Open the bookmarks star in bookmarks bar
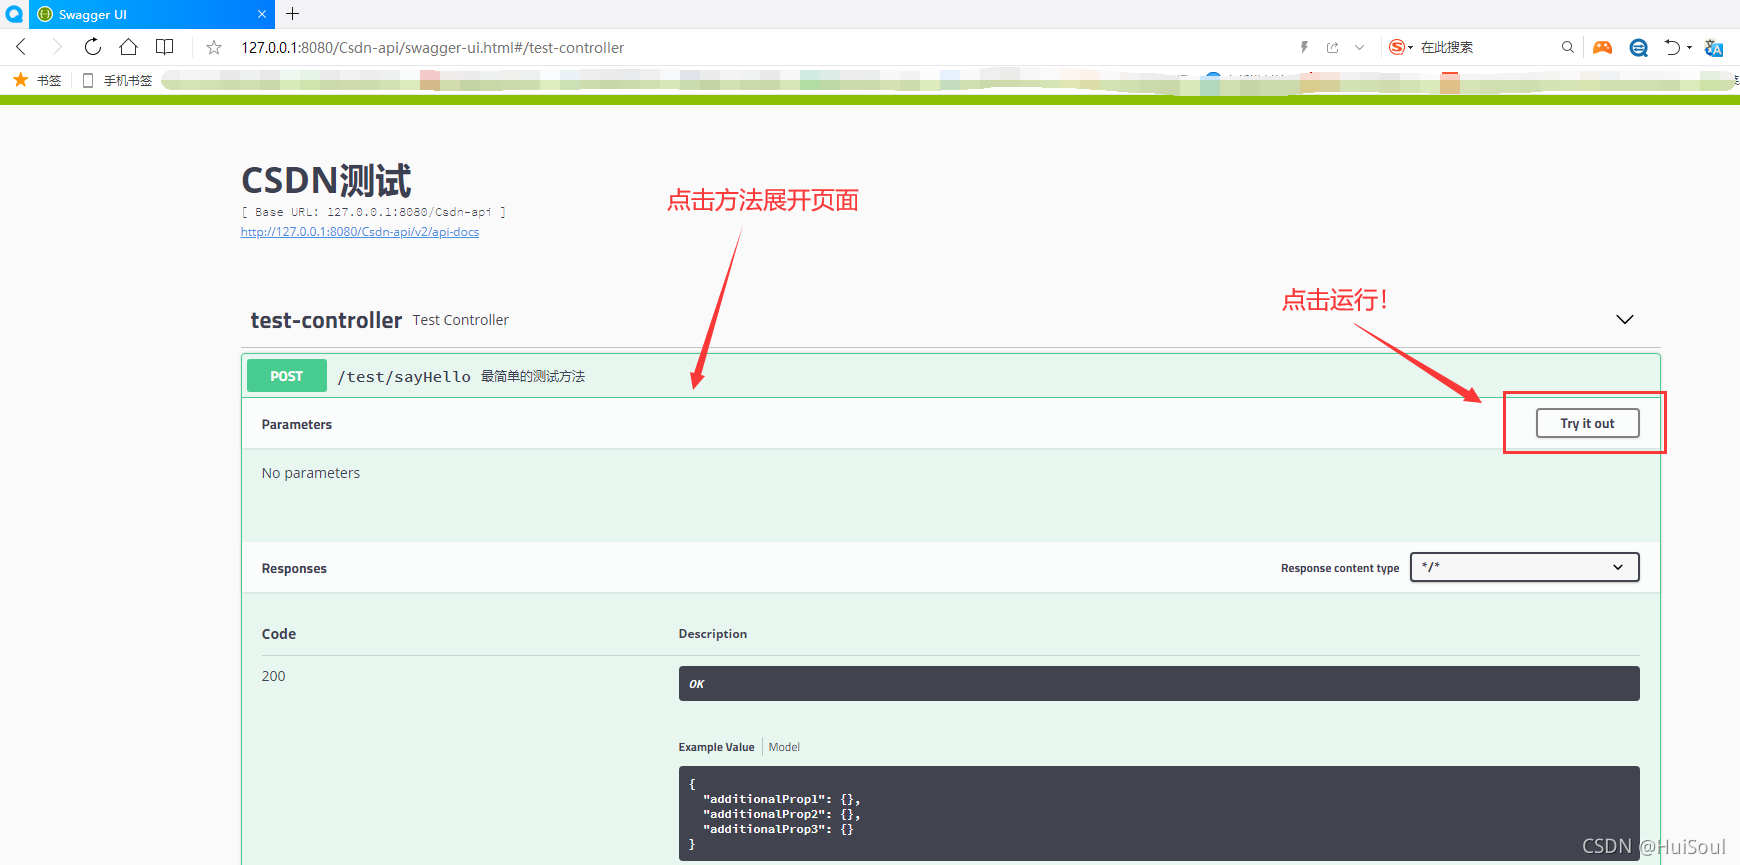The image size is (1740, 865). [x=36, y=80]
